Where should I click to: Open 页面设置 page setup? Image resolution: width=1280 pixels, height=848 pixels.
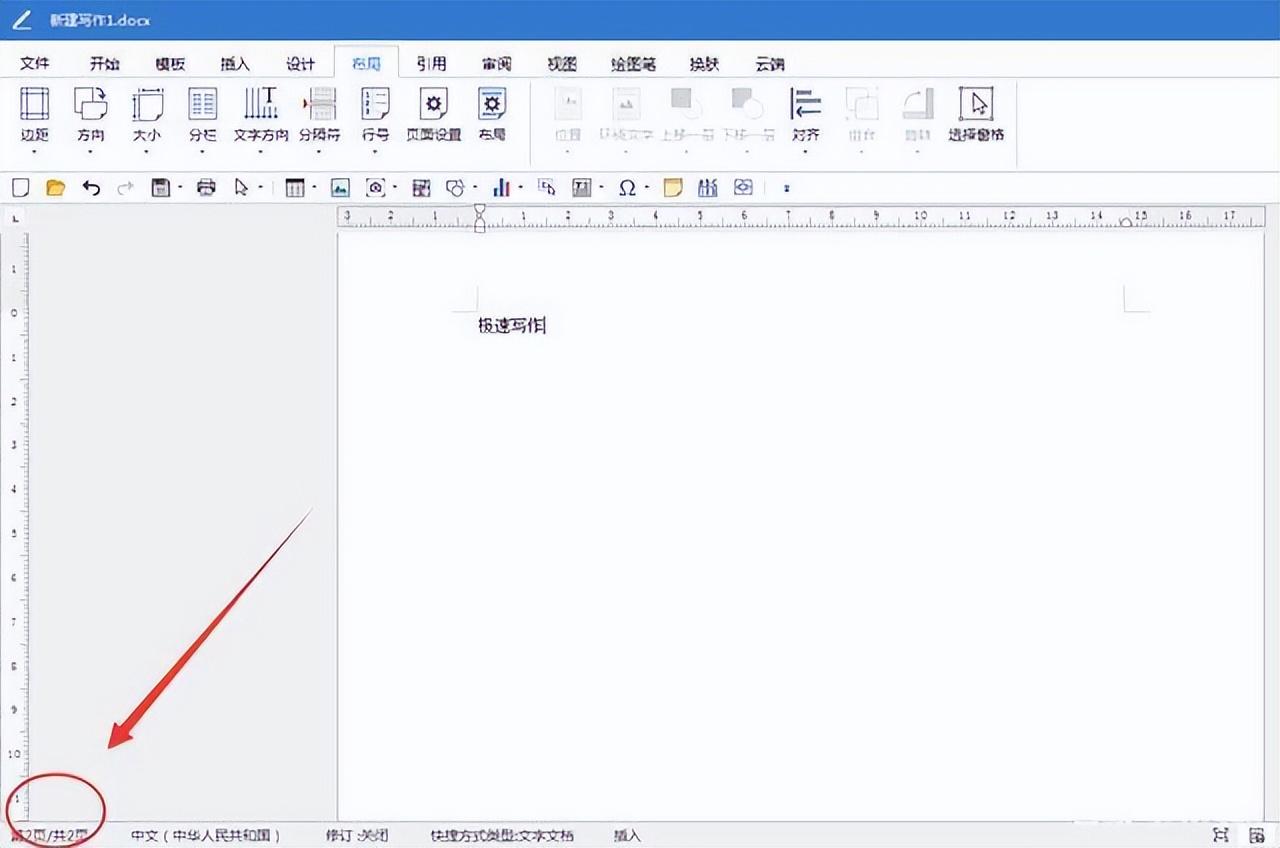(x=433, y=114)
